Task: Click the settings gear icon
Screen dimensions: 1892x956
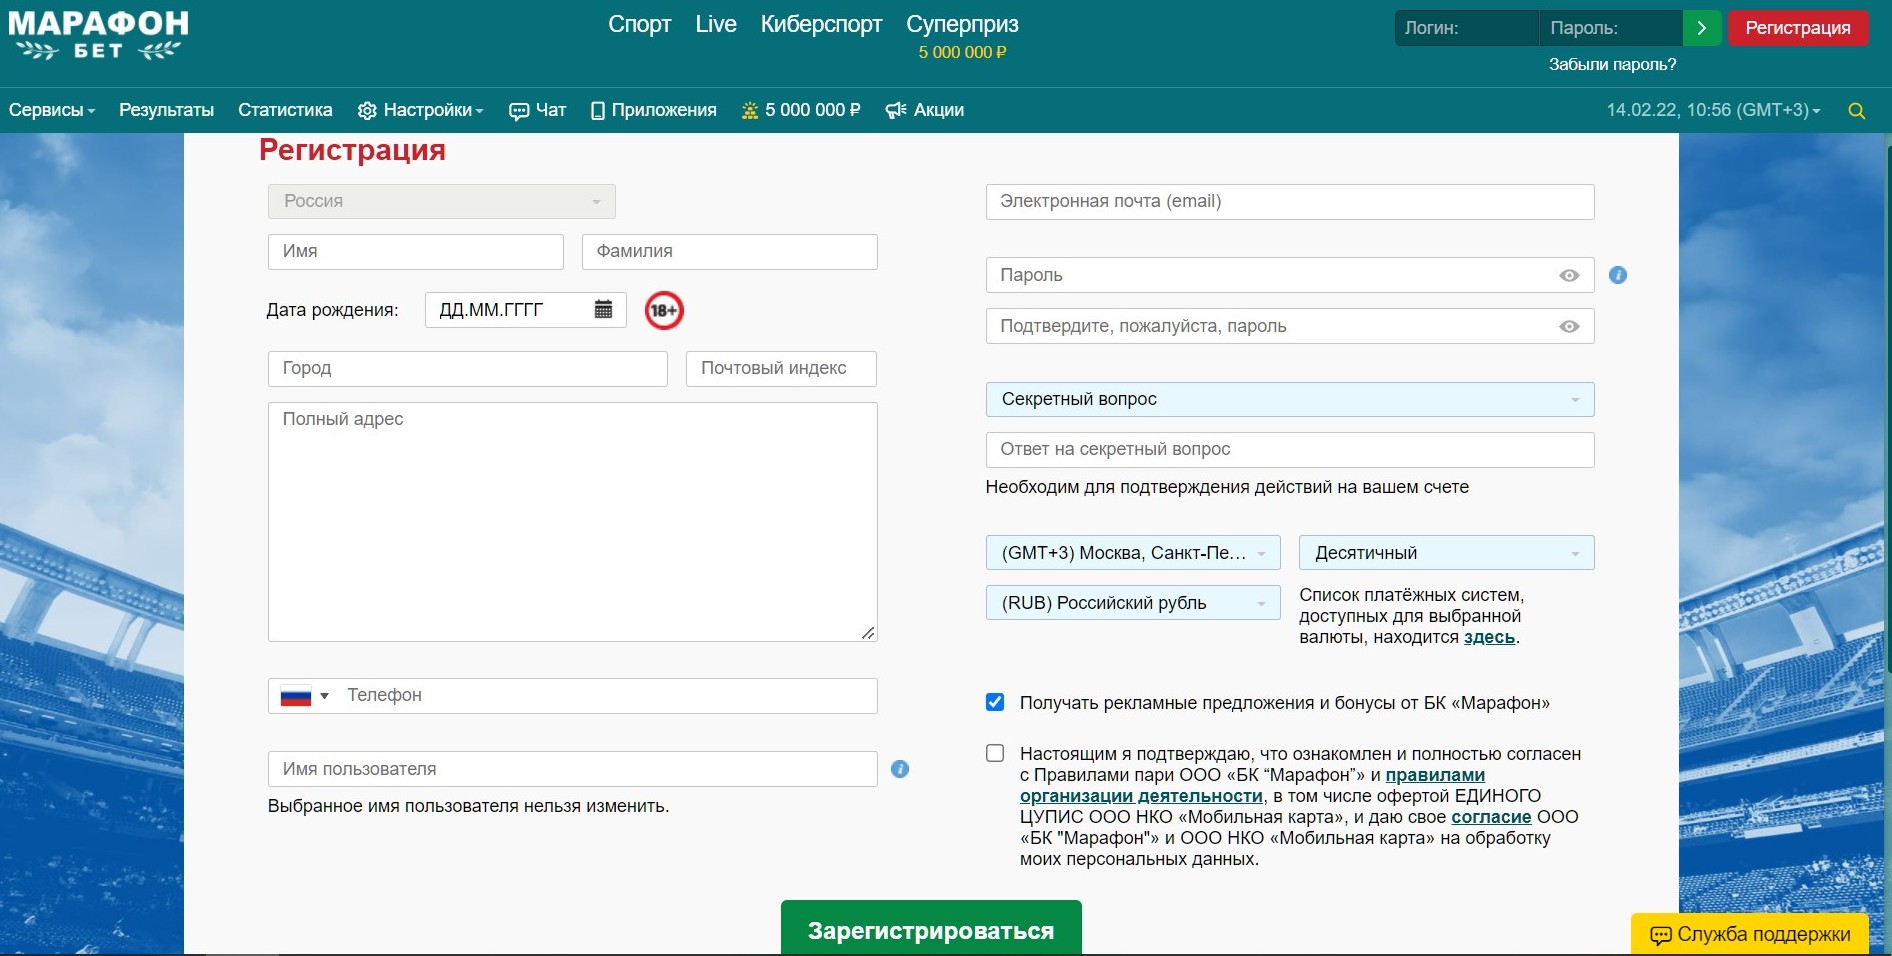Action: coord(367,111)
